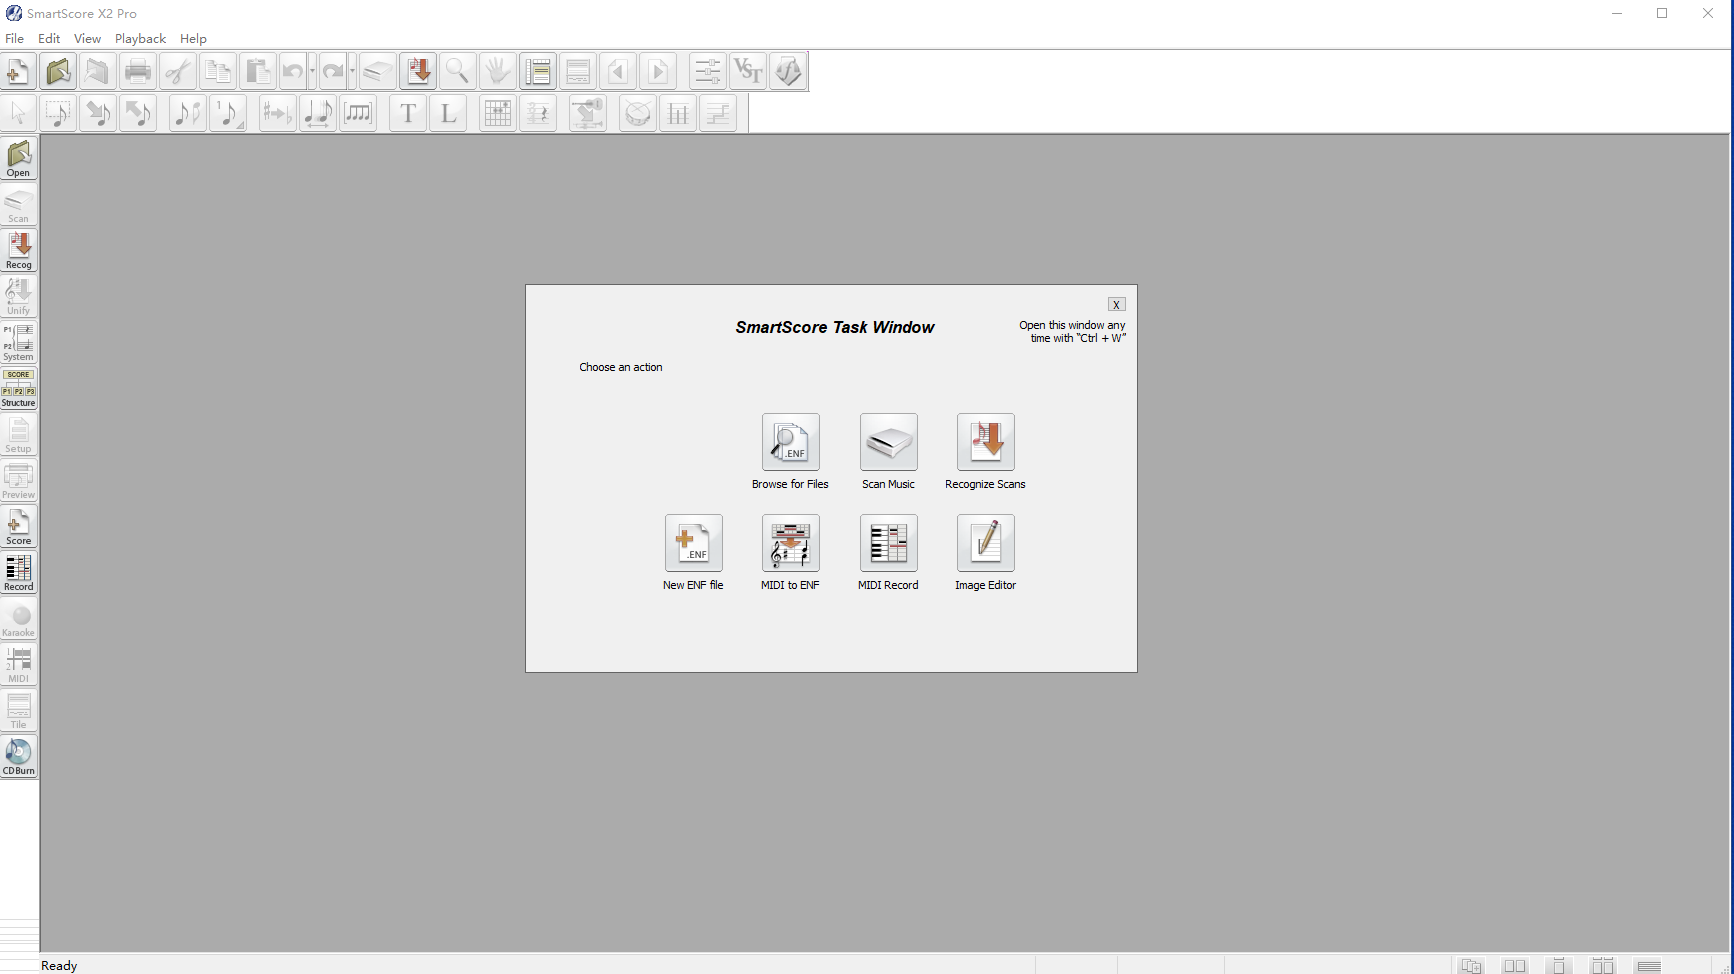Click the open-folder icon in the top toolbar
The height and width of the screenshot is (974, 1734).
point(58,71)
